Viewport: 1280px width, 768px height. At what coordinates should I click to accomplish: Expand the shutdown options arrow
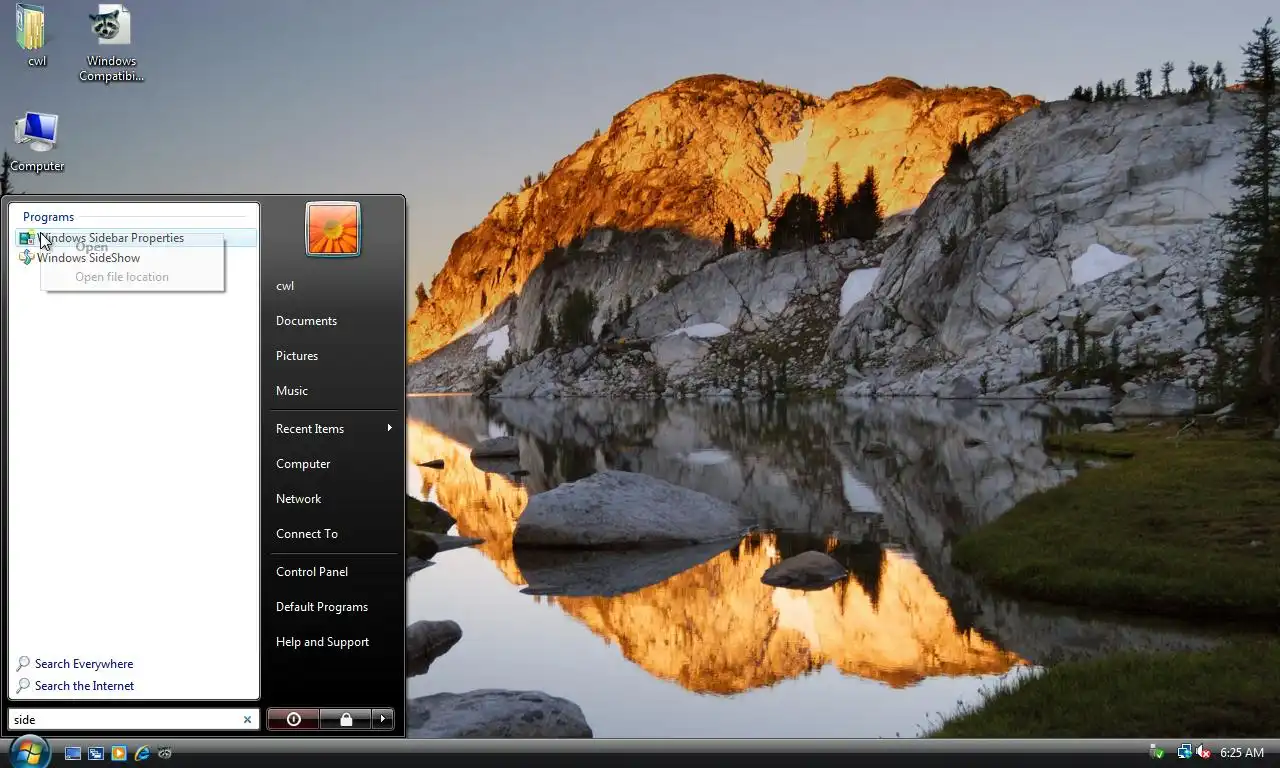382,719
